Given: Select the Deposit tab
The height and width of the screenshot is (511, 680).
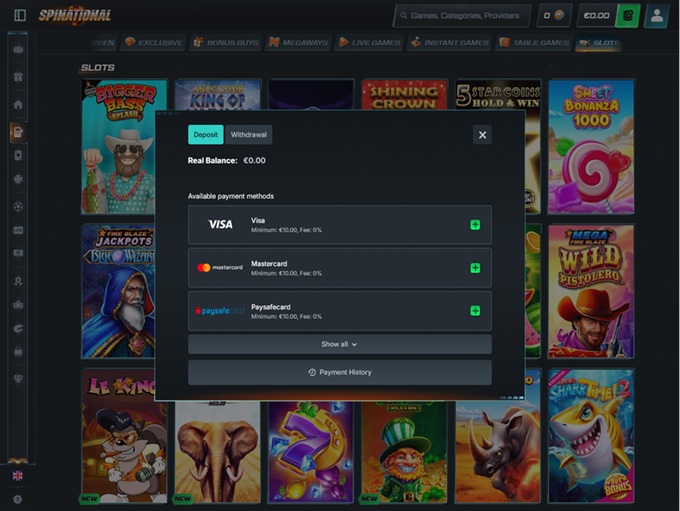Looking at the screenshot, I should (205, 135).
